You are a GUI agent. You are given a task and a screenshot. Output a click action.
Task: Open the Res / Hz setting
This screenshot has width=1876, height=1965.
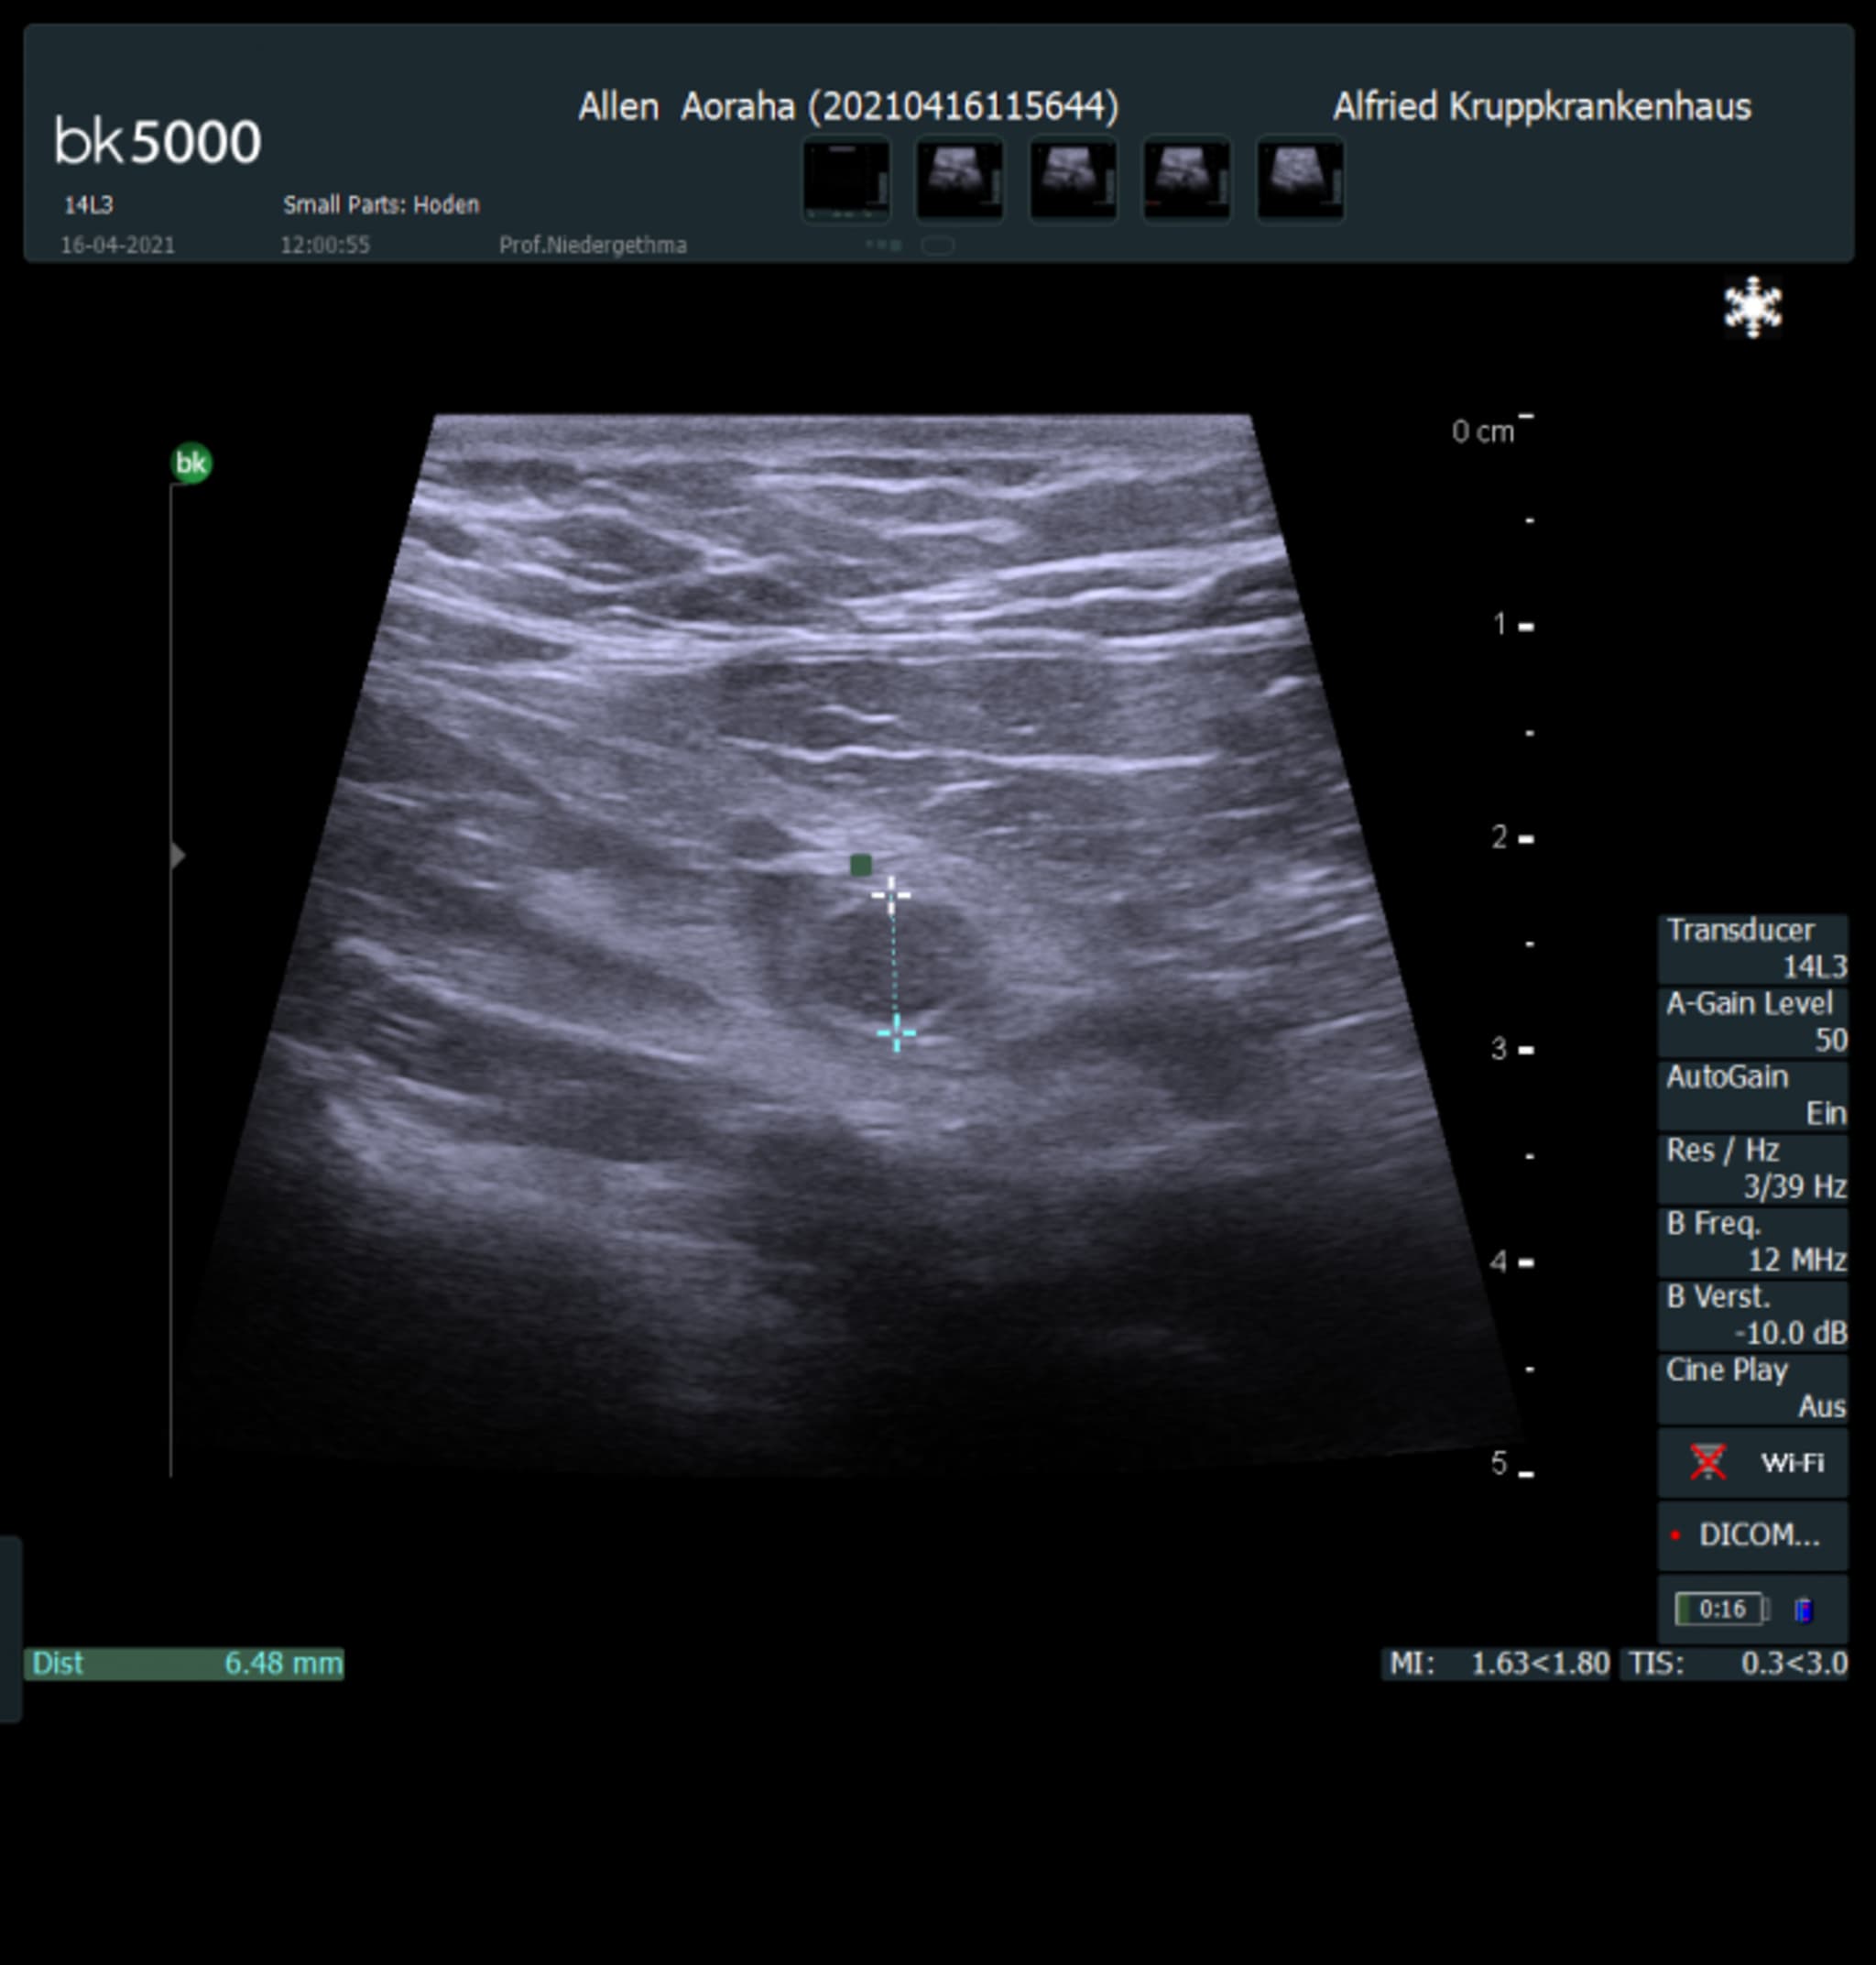(x=1753, y=1168)
